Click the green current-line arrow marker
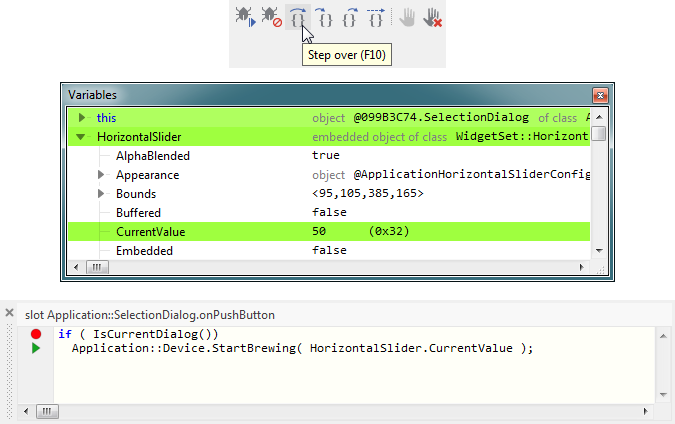Image resolution: width=675 pixels, height=424 pixels. pyautogui.click(x=36, y=349)
